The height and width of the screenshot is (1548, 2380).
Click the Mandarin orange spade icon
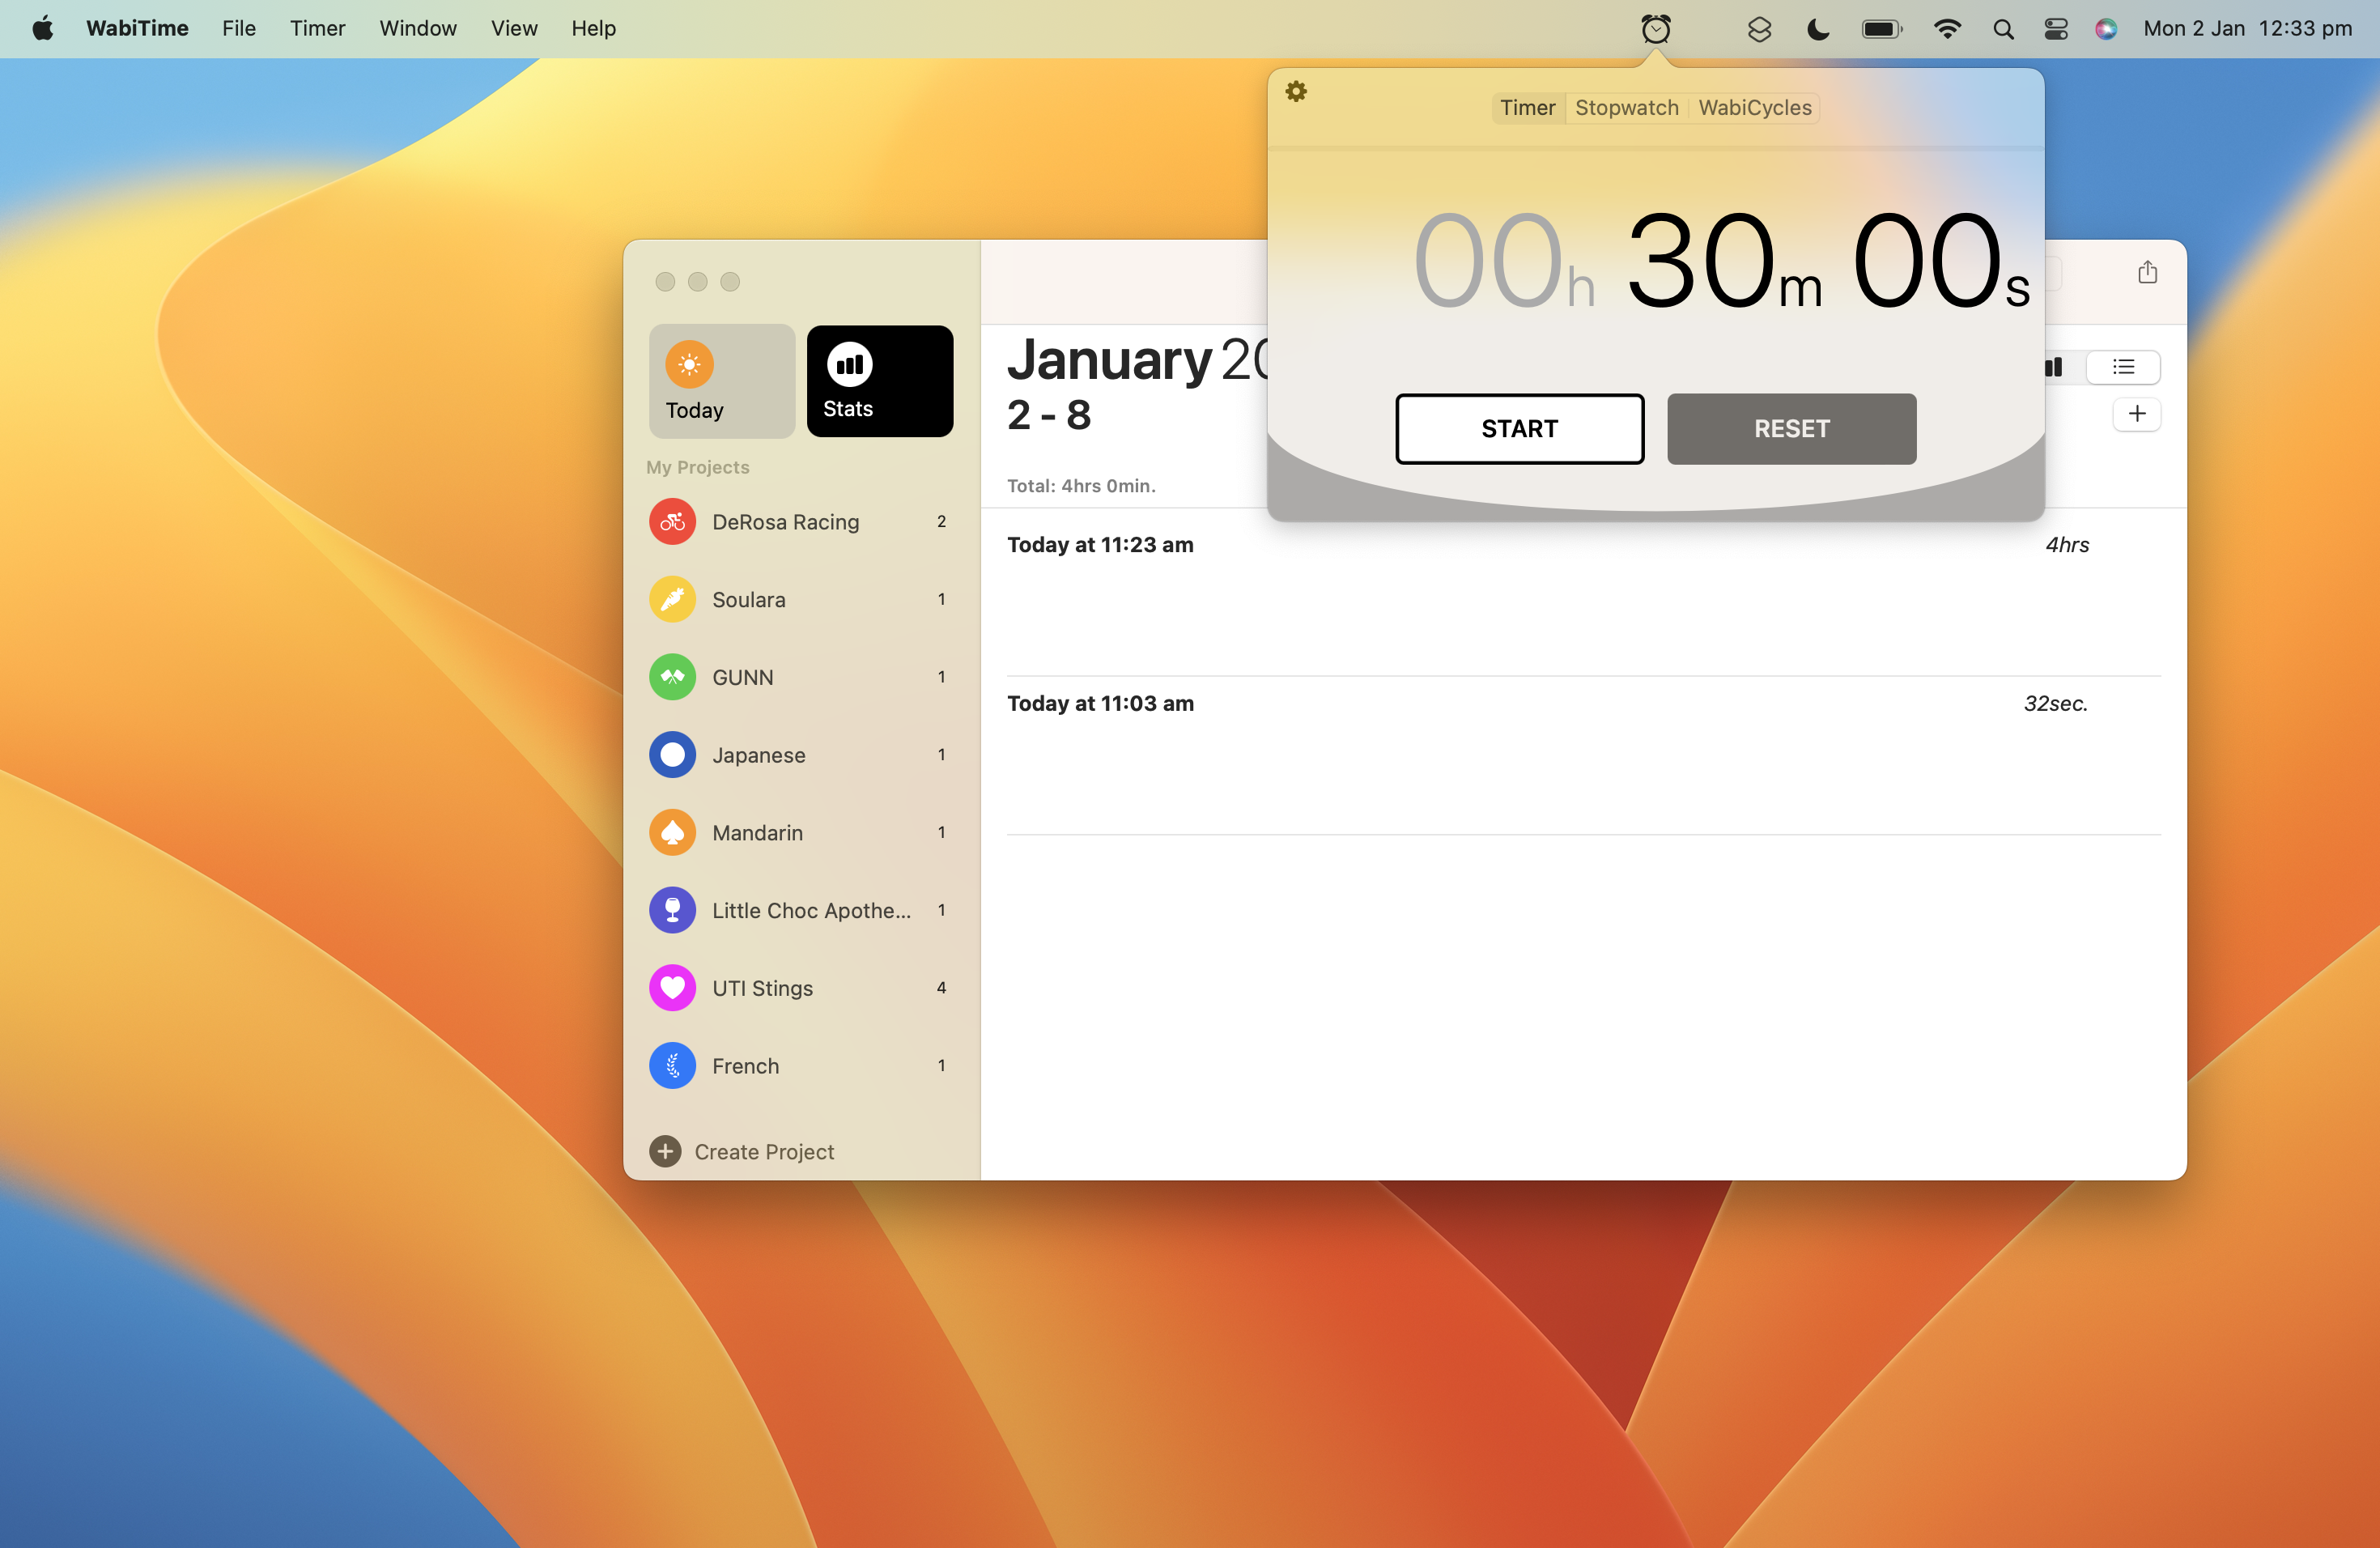(672, 832)
